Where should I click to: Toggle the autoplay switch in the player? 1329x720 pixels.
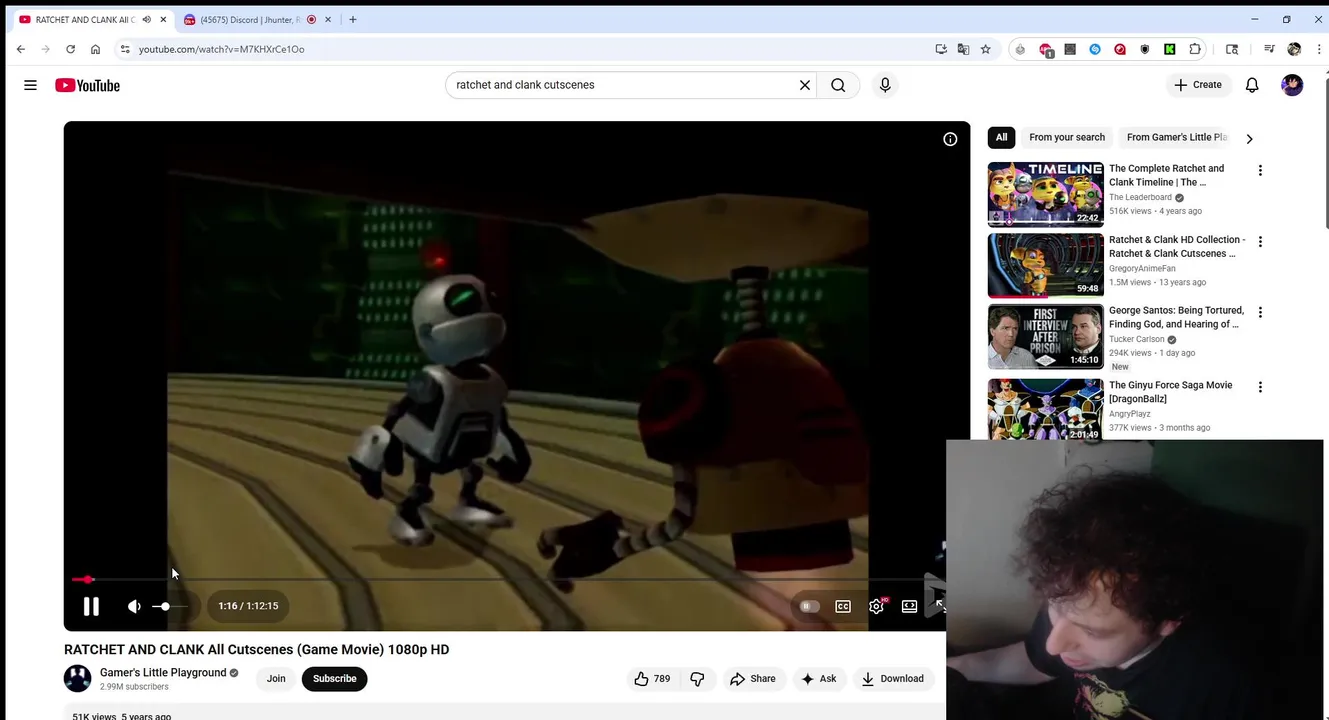809,606
